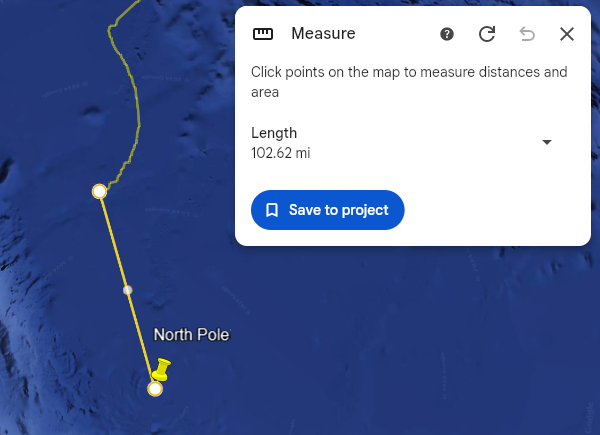Click the North Pole map label
This screenshot has height=435, width=600.
(191, 335)
